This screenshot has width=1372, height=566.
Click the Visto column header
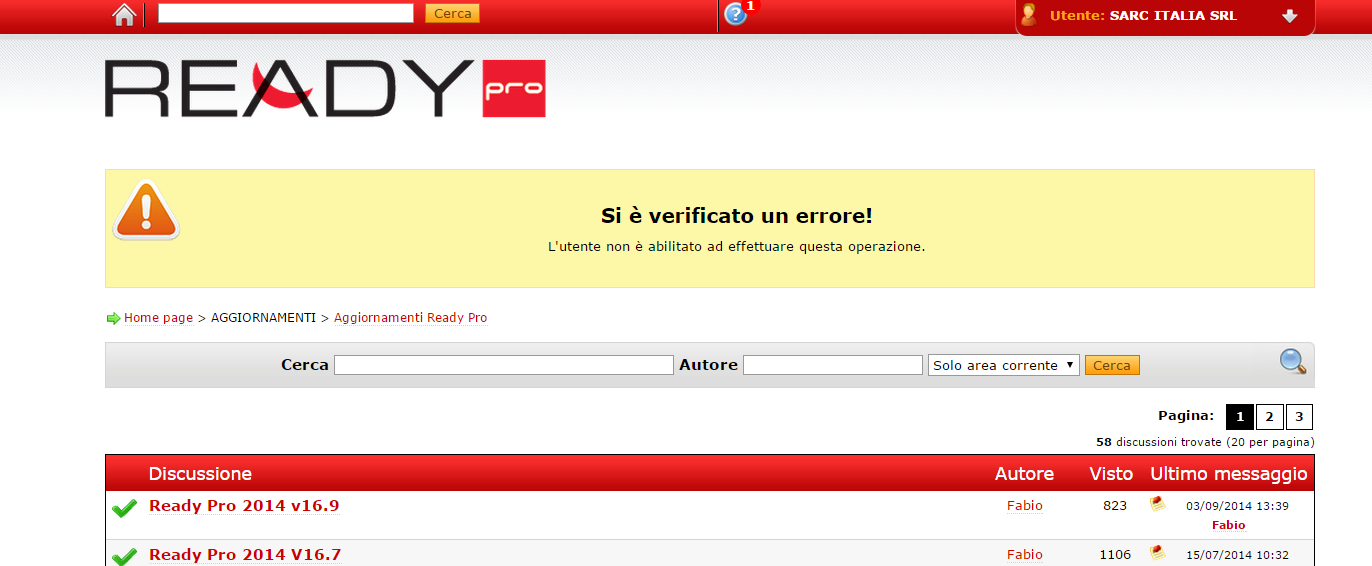(x=1111, y=474)
